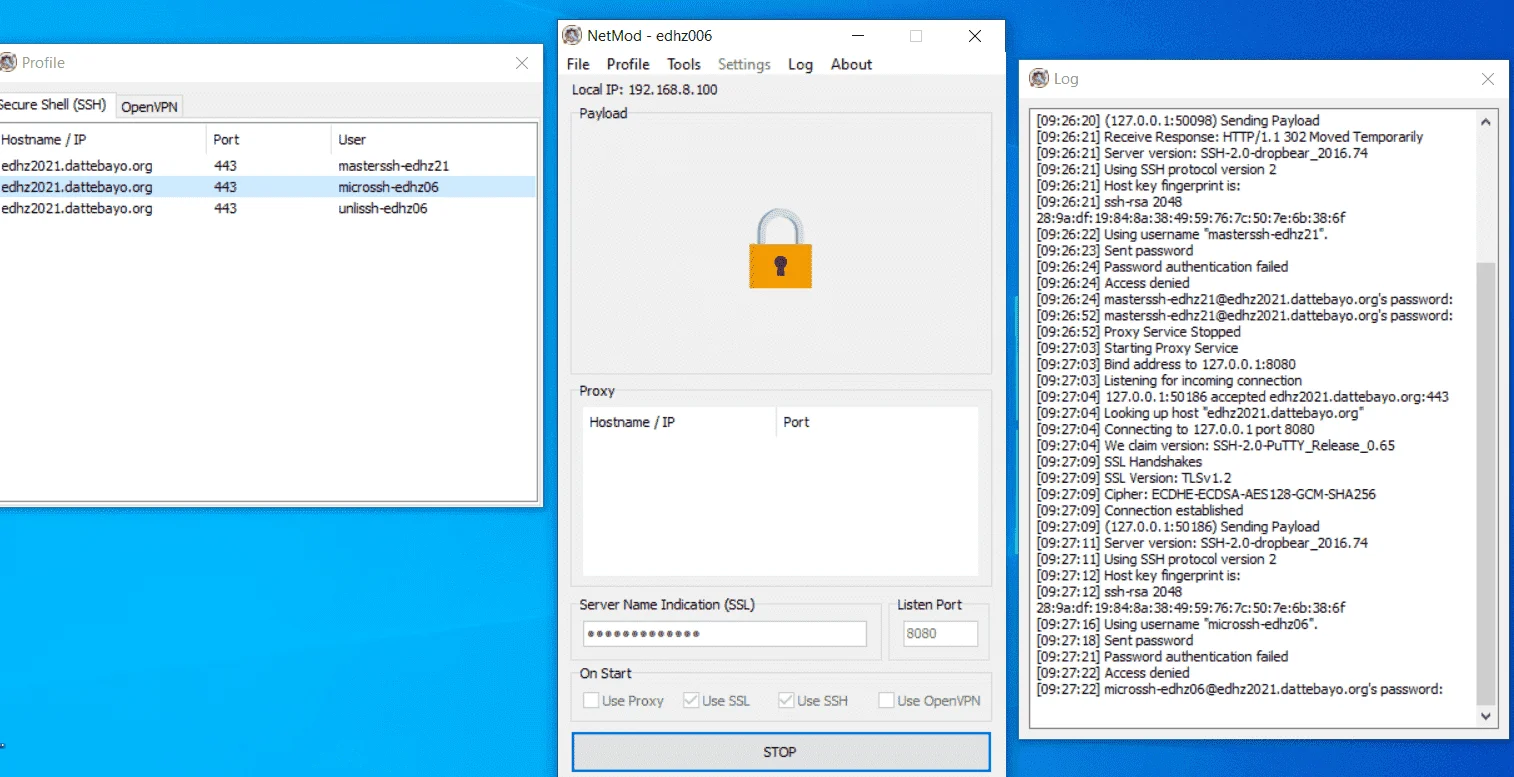Open the Tools menu
This screenshot has height=777, width=1514.
coord(684,64)
